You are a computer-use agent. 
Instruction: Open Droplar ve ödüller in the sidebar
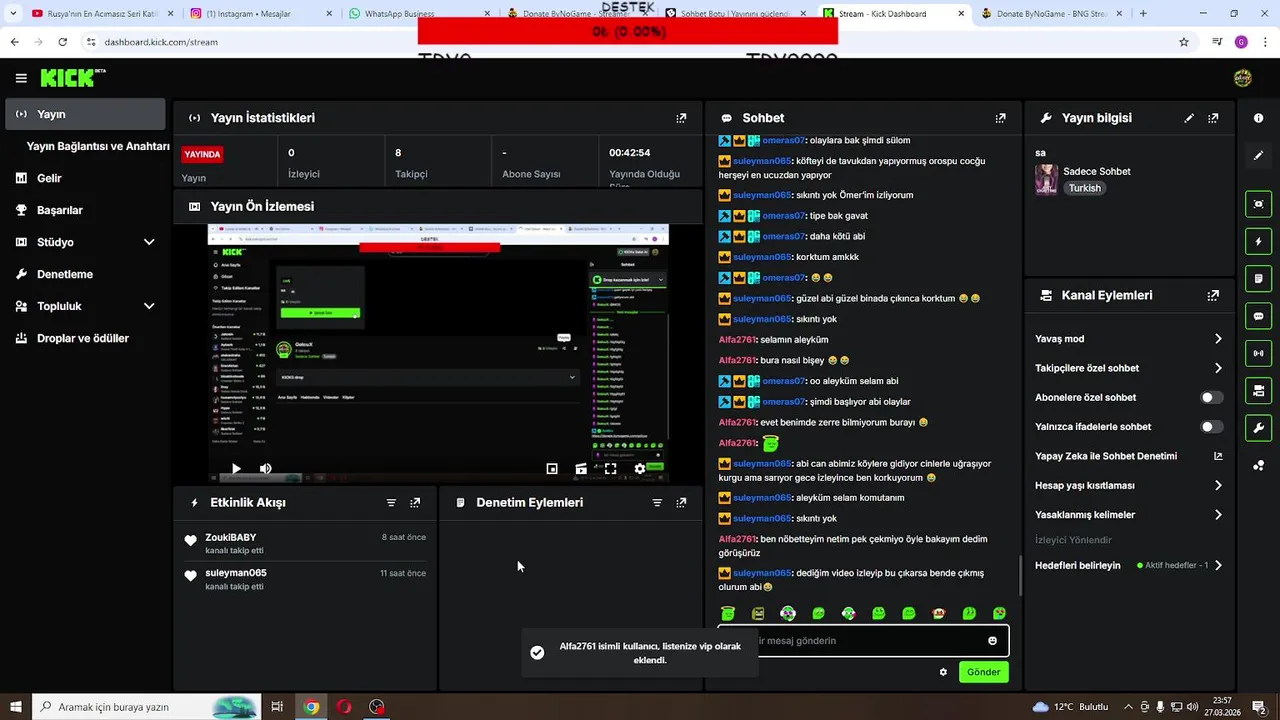pyautogui.click(x=85, y=338)
